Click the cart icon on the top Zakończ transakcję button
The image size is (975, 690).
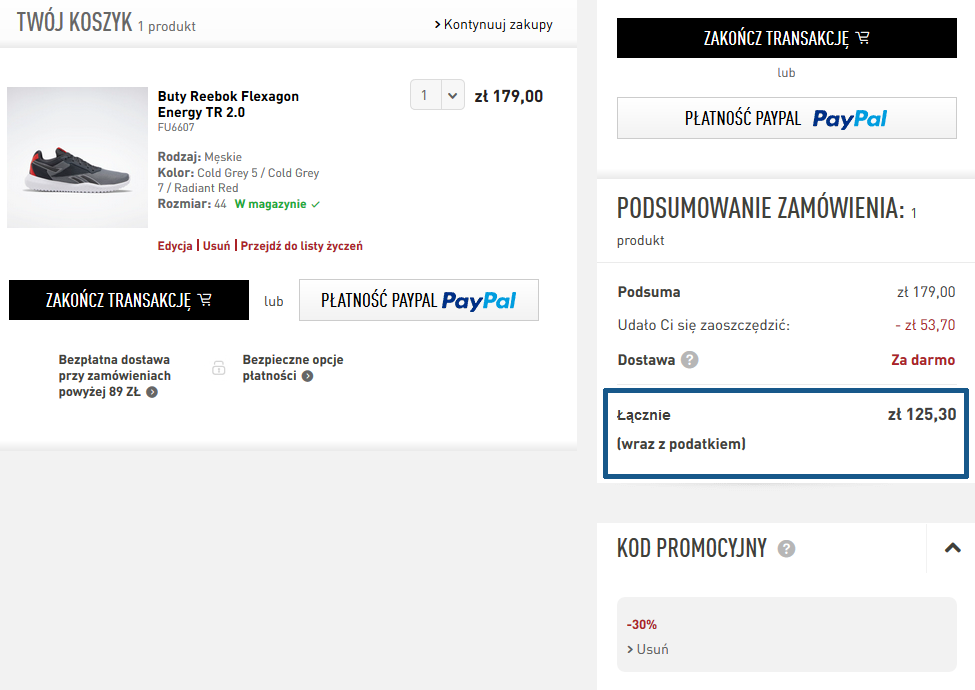tap(862, 38)
